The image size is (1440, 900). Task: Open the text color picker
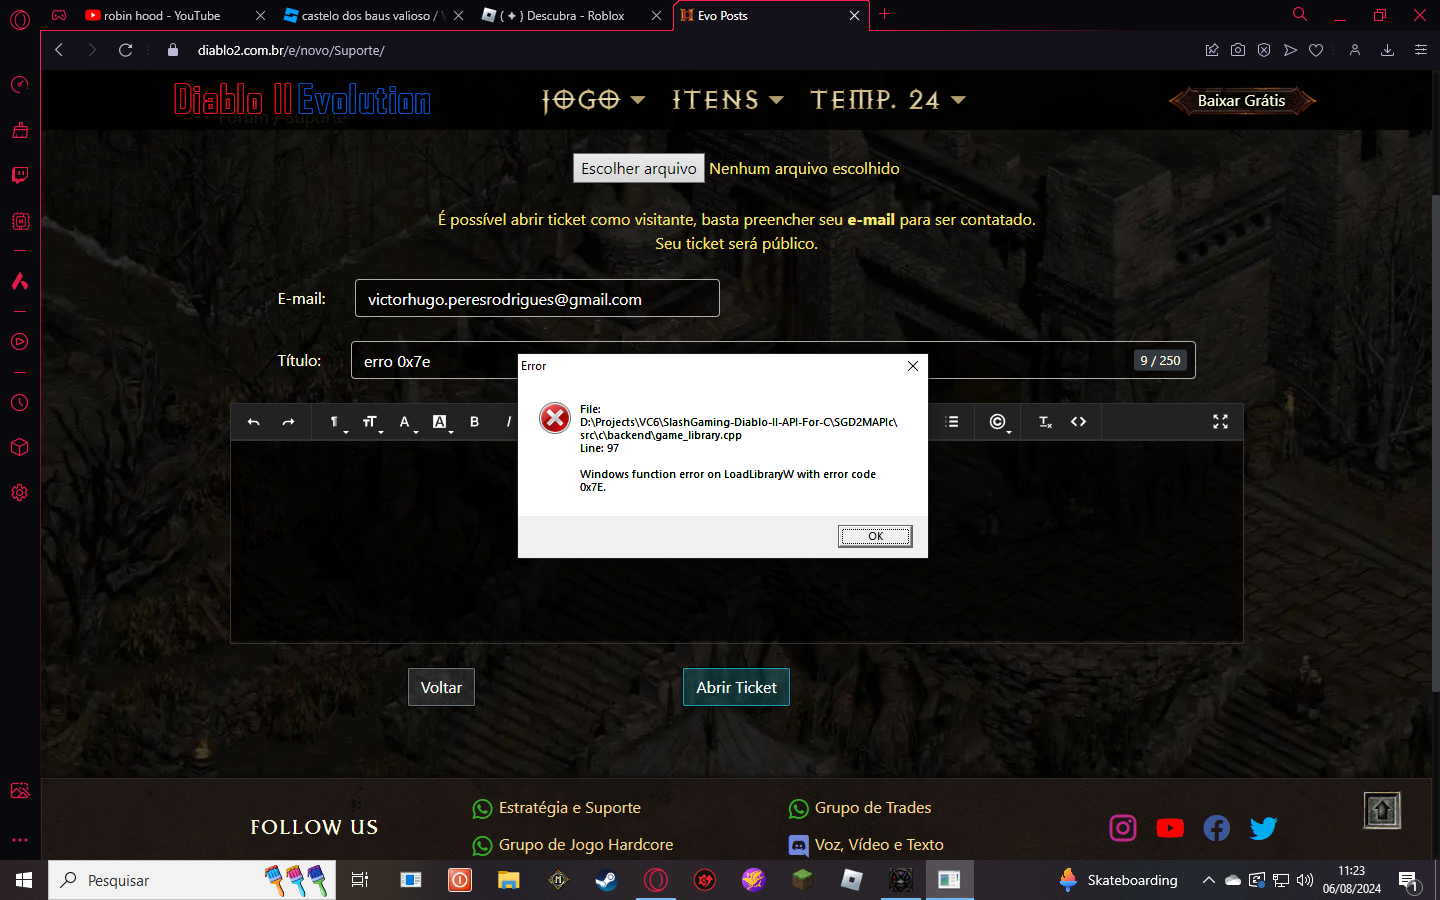[x=406, y=422]
